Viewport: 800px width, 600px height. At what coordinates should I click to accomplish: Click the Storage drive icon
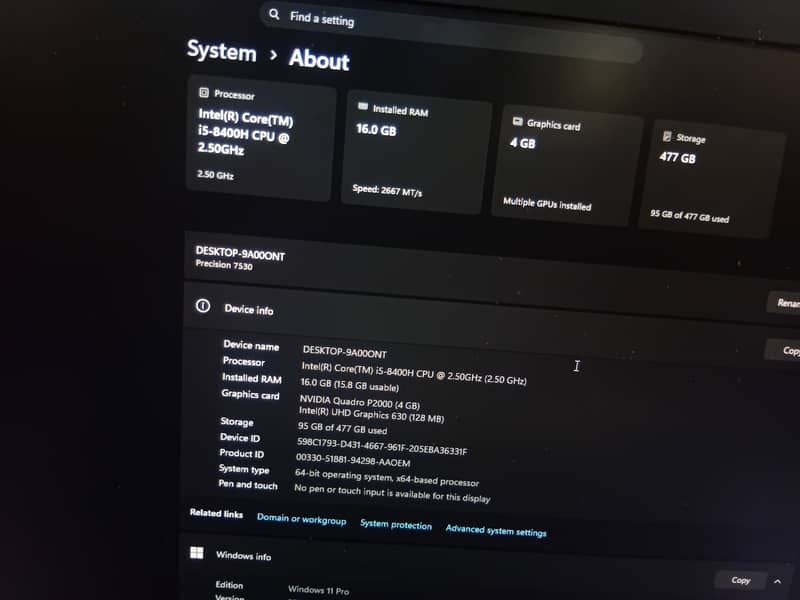[666, 136]
